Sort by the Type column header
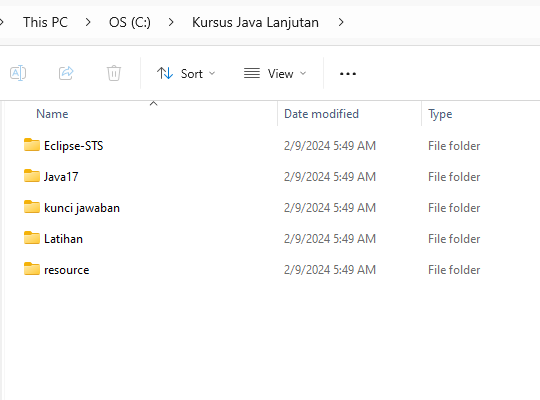Image resolution: width=540 pixels, height=400 pixels. pyautogui.click(x=440, y=114)
